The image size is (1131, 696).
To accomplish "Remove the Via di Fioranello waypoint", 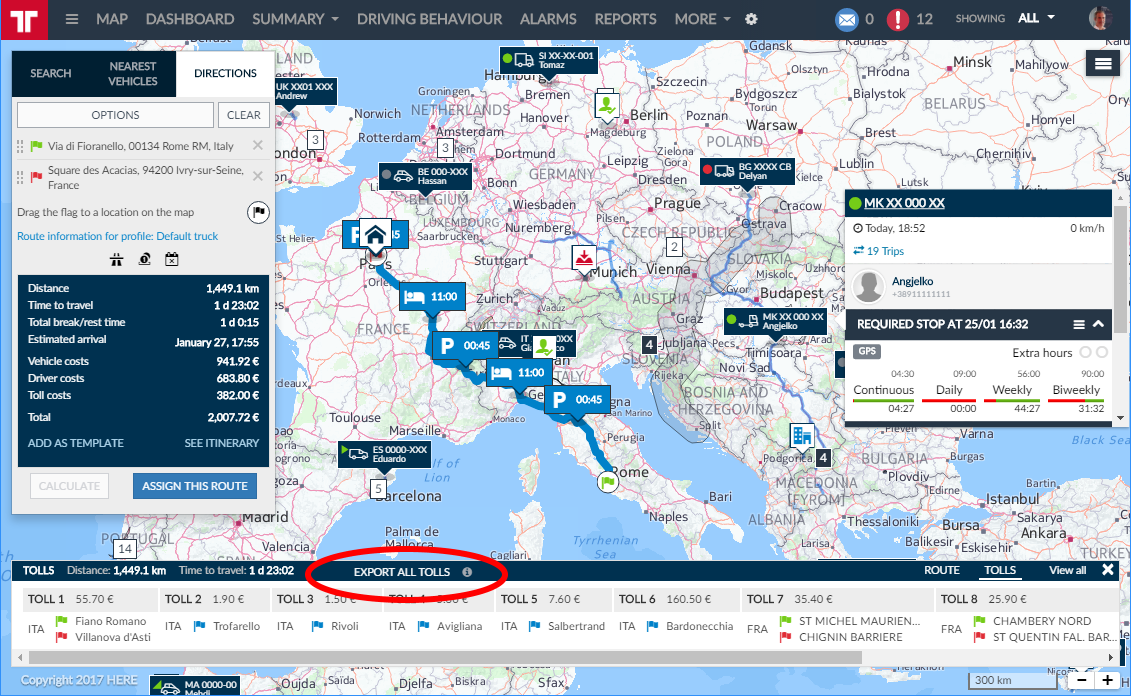I will 258,146.
